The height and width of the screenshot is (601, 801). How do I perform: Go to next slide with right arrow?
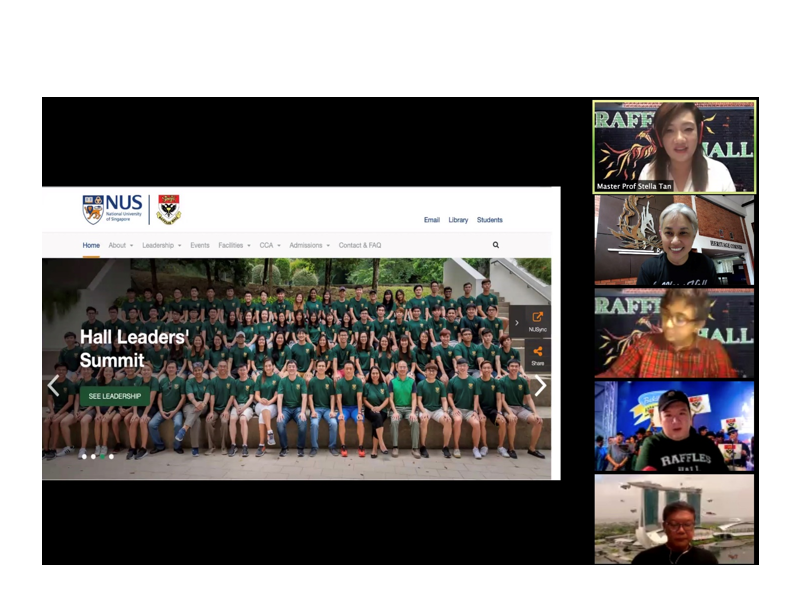point(540,386)
